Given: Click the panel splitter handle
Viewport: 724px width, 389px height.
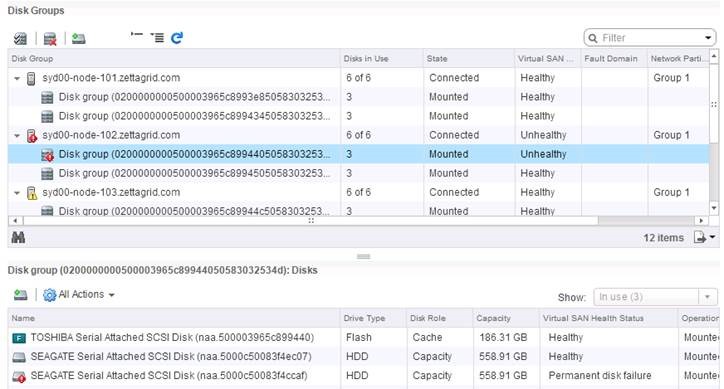Looking at the screenshot, I should click(363, 256).
